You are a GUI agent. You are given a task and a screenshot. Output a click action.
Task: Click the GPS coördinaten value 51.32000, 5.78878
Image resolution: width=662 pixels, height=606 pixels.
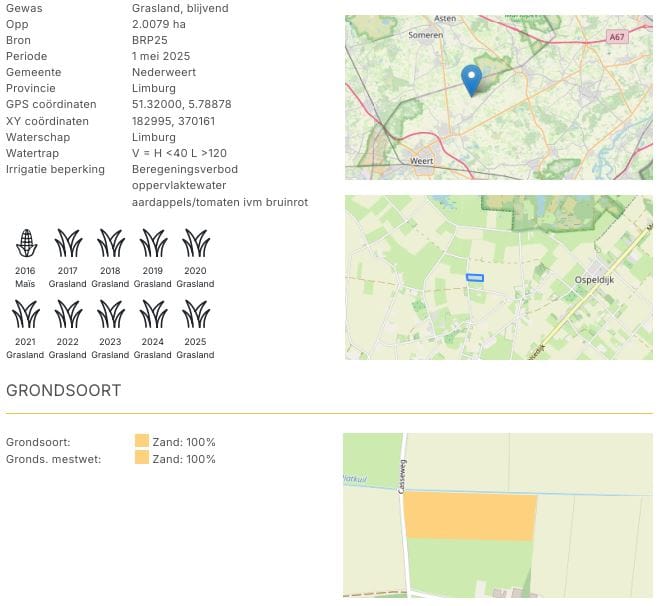(x=182, y=105)
